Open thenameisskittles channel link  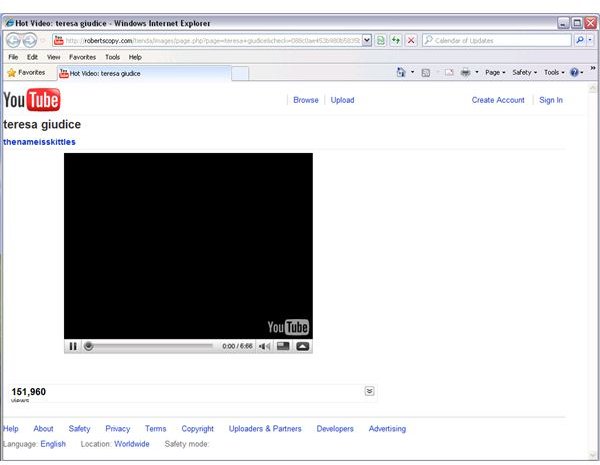click(39, 142)
